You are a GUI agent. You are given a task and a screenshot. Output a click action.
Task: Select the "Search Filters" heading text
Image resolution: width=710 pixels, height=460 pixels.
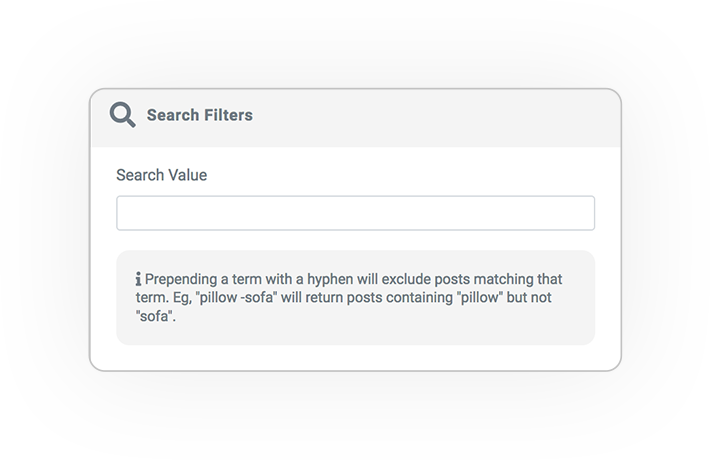[200, 115]
